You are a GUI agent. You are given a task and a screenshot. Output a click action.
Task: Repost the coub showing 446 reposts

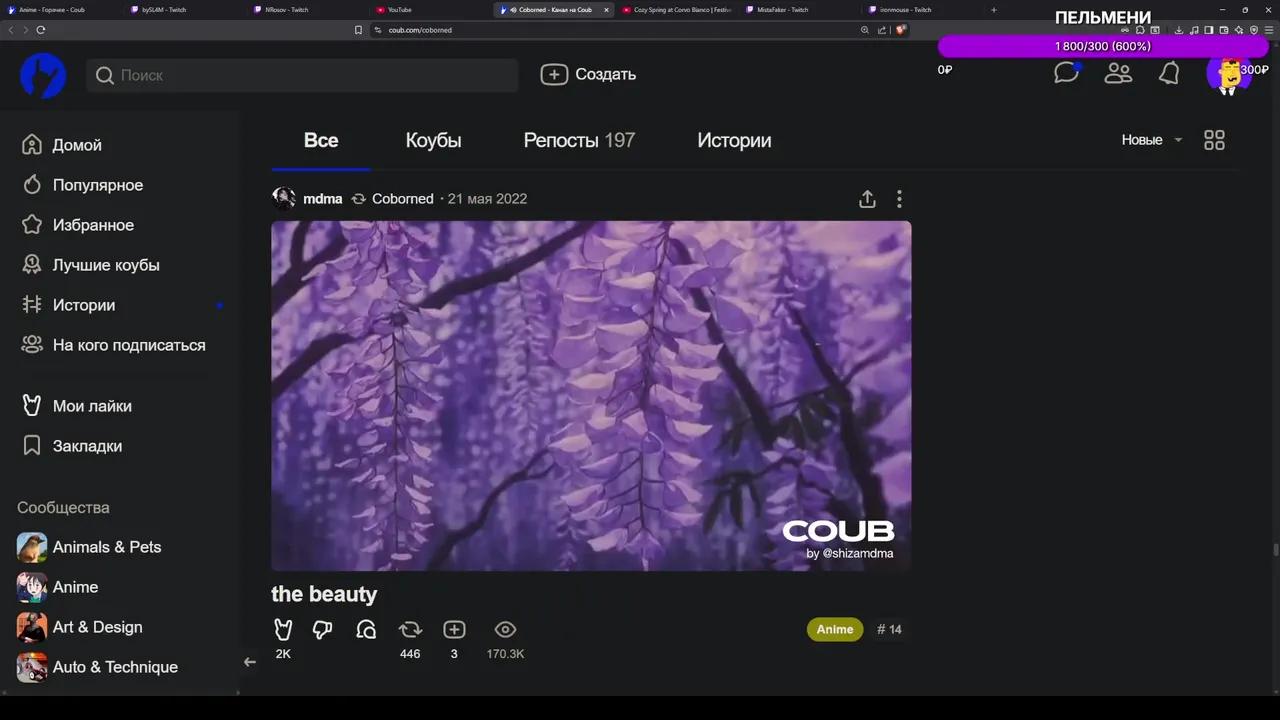(410, 629)
